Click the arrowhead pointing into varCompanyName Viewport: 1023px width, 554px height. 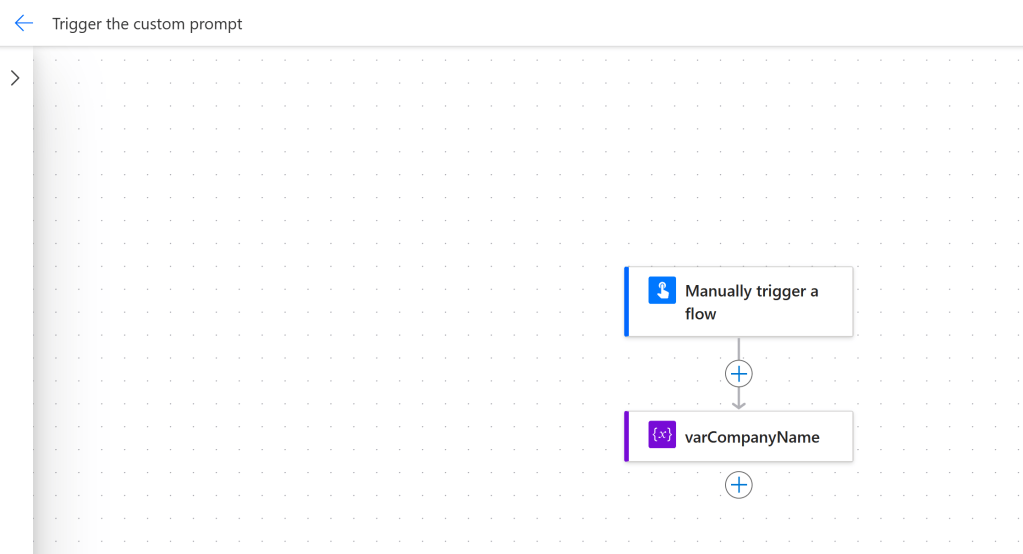click(x=738, y=403)
